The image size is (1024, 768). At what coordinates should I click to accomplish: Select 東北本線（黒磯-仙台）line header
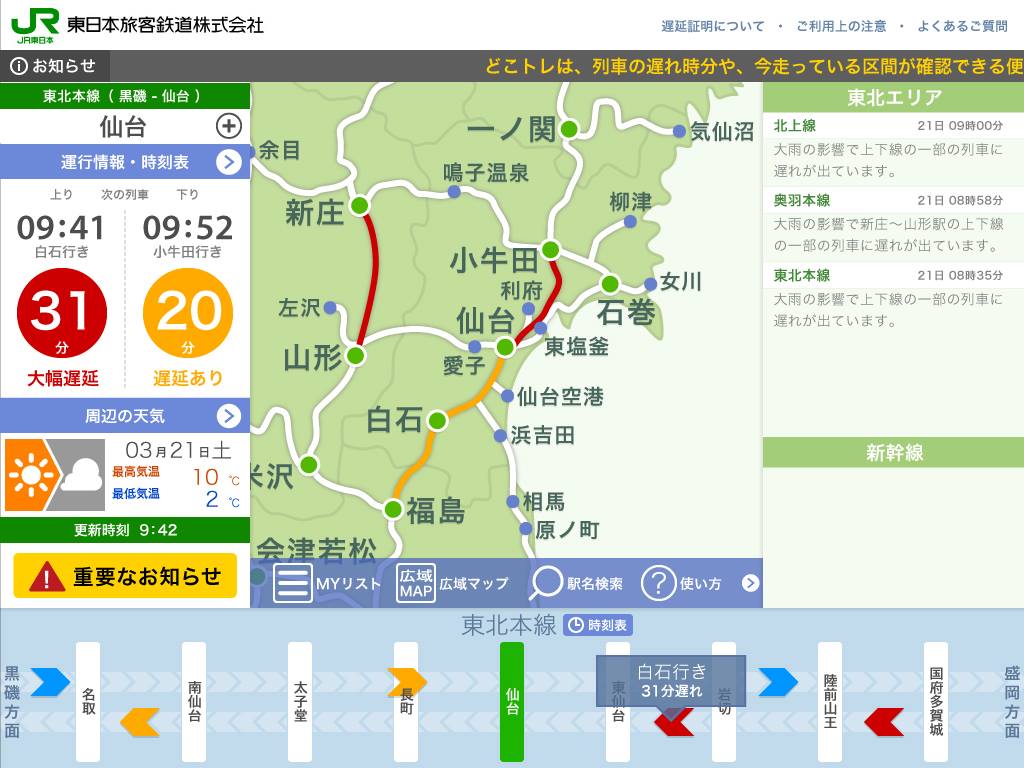(125, 96)
